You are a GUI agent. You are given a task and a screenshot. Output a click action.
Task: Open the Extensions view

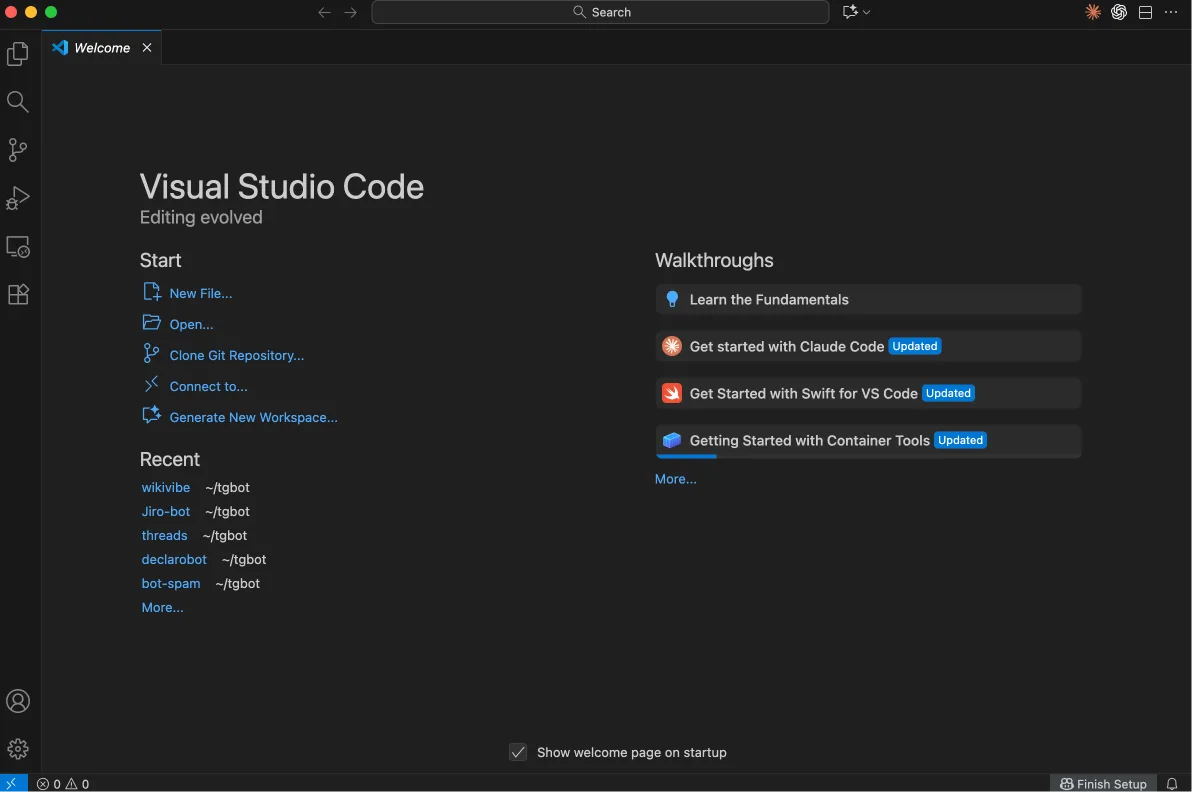(18, 294)
